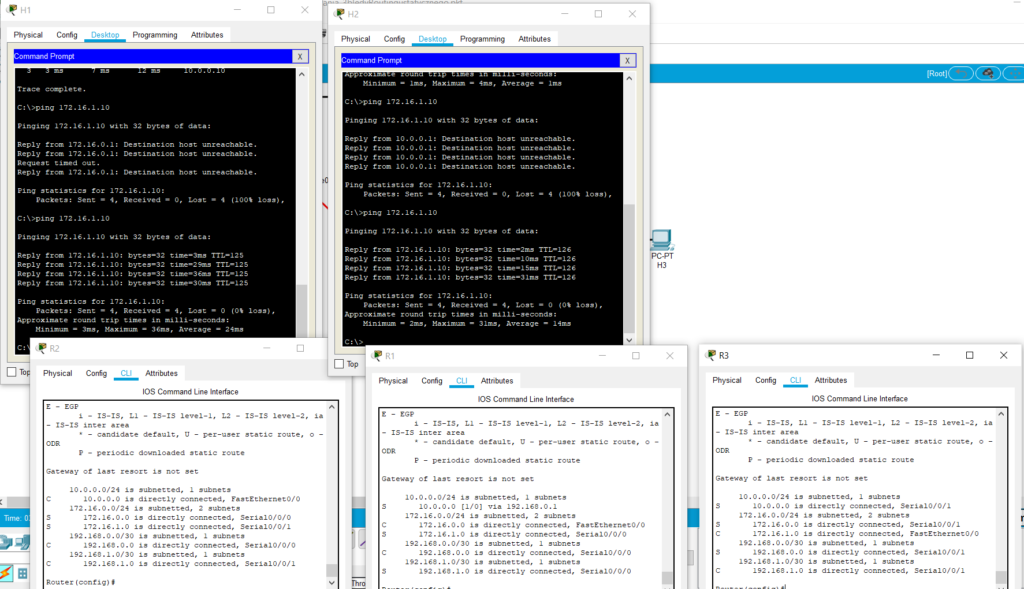The image size is (1024, 589).
Task: Maximize the R3 window
Action: tap(969, 355)
